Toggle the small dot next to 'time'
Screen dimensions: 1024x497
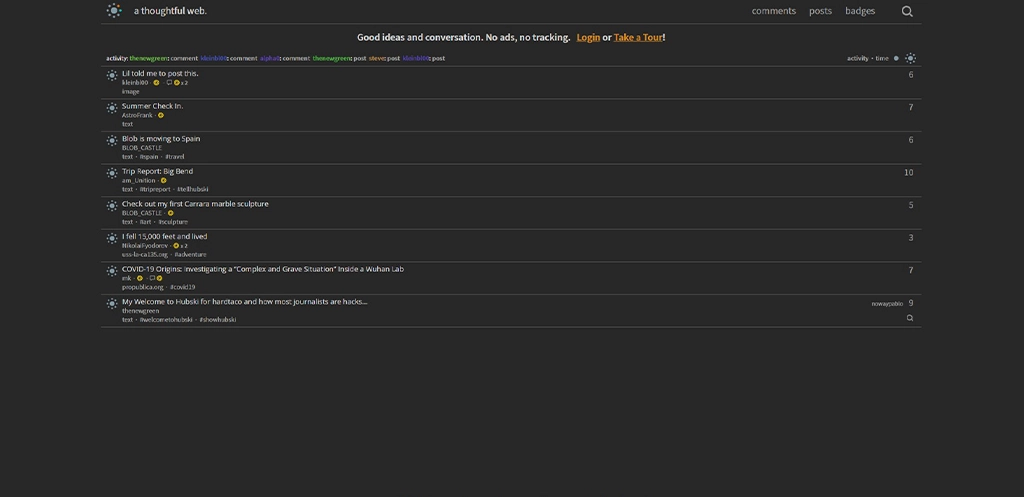pos(896,58)
